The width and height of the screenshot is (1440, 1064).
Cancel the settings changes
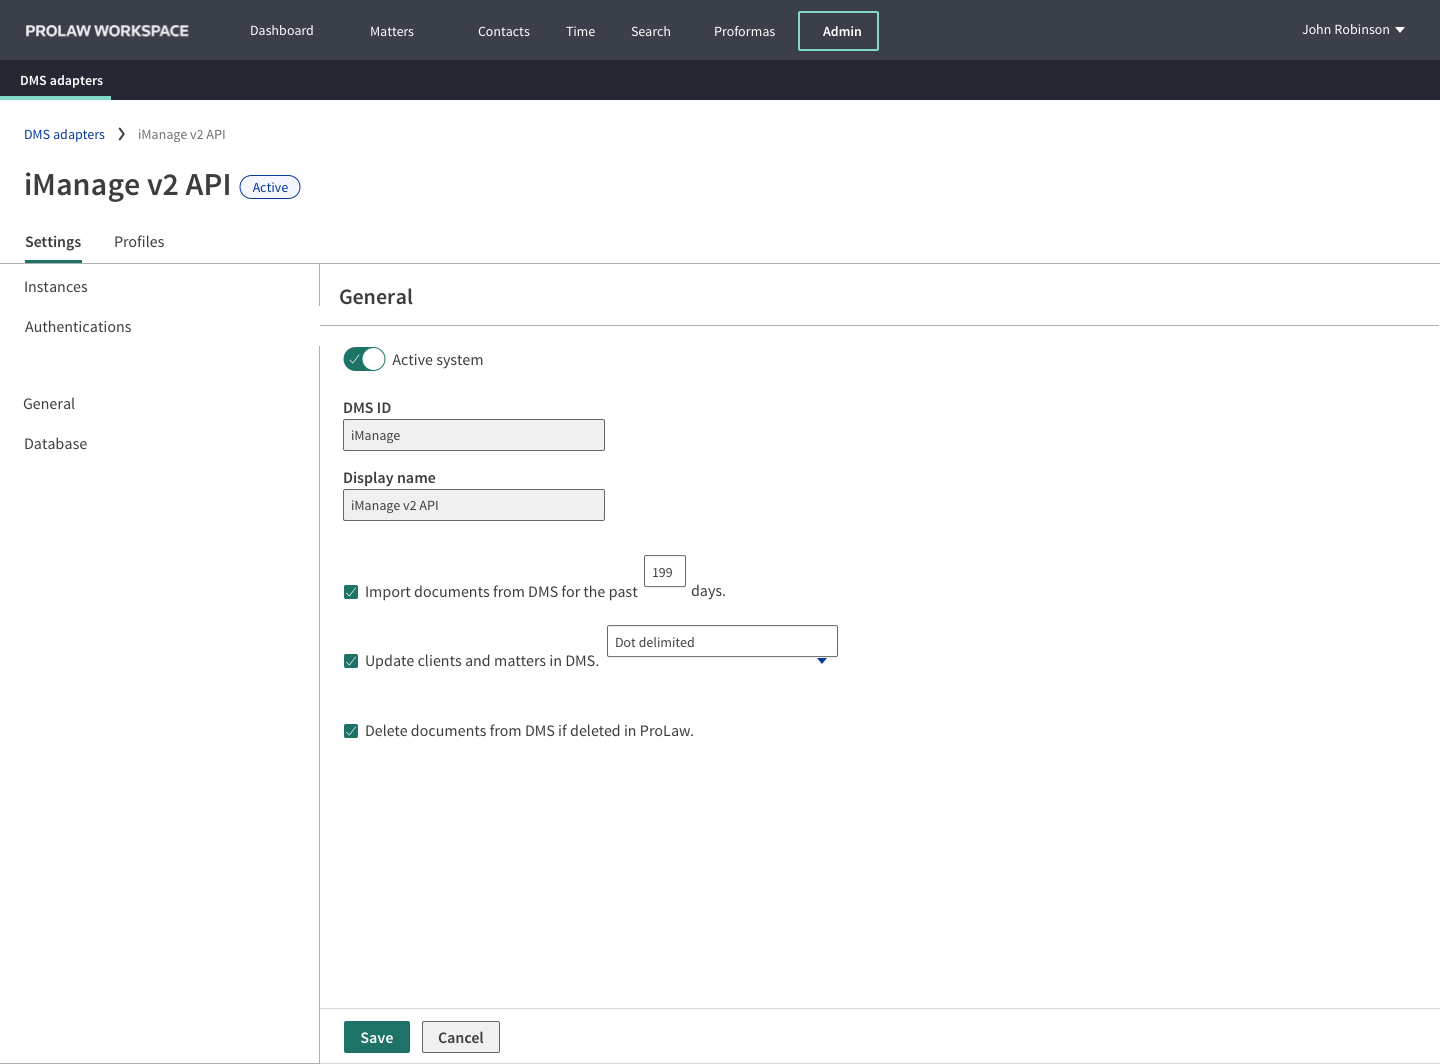click(461, 1037)
